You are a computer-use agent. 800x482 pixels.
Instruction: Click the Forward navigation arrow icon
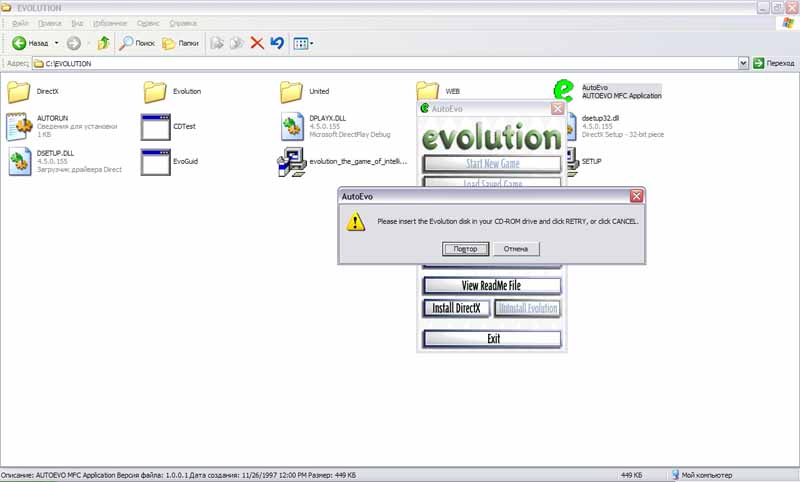(74, 43)
